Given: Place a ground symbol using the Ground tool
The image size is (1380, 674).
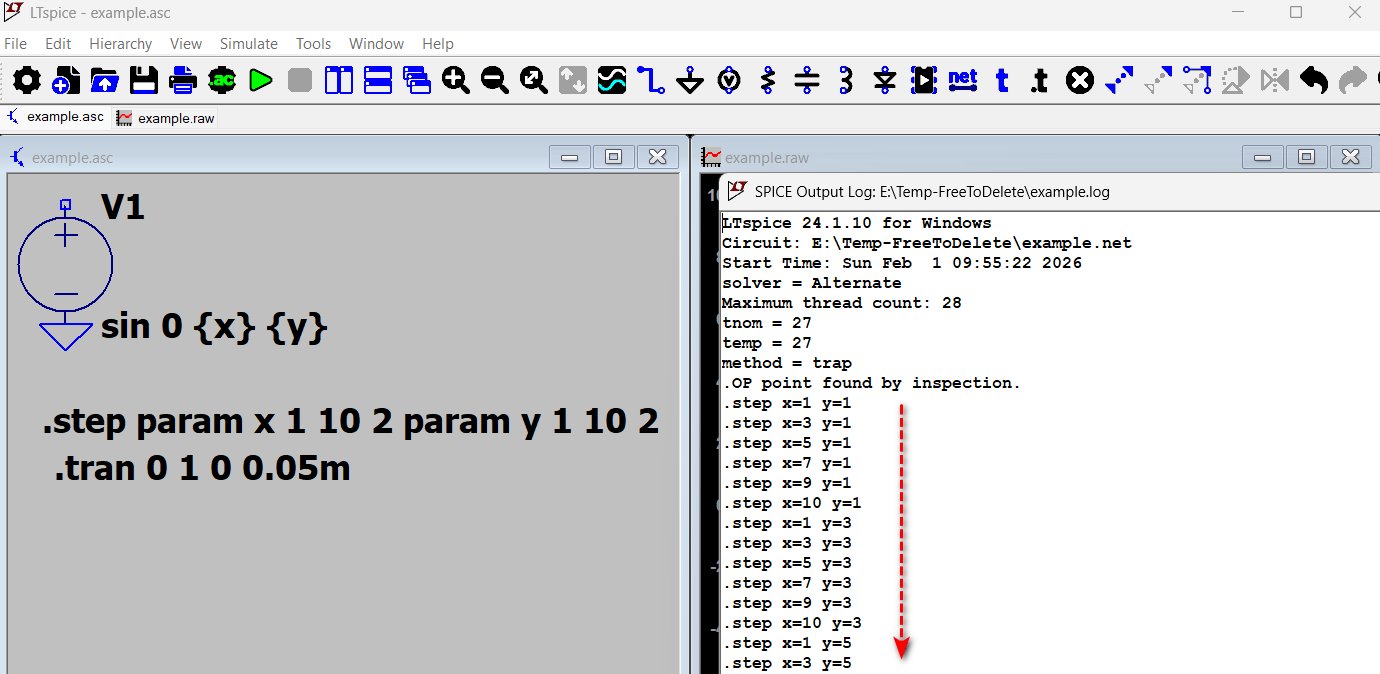Looking at the screenshot, I should 690,81.
